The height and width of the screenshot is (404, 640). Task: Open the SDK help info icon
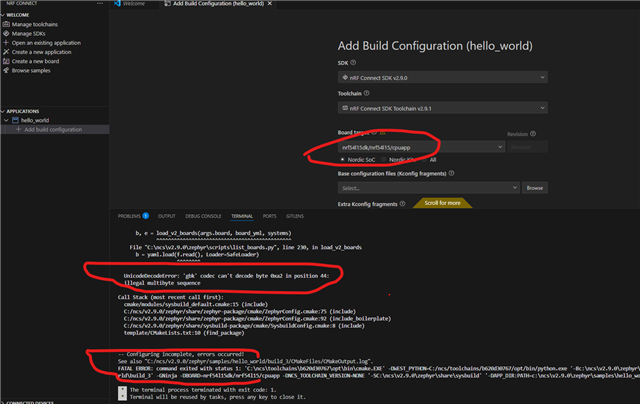pyautogui.click(x=353, y=62)
